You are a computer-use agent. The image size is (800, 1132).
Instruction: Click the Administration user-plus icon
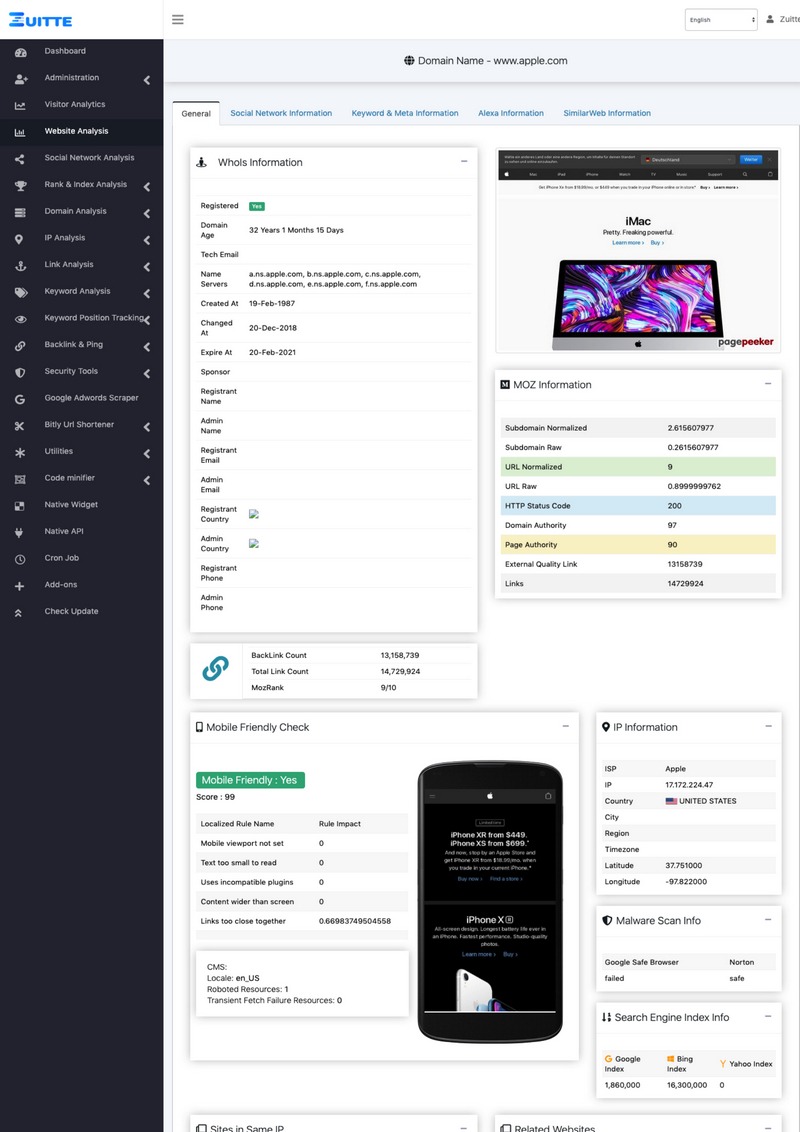(20, 79)
